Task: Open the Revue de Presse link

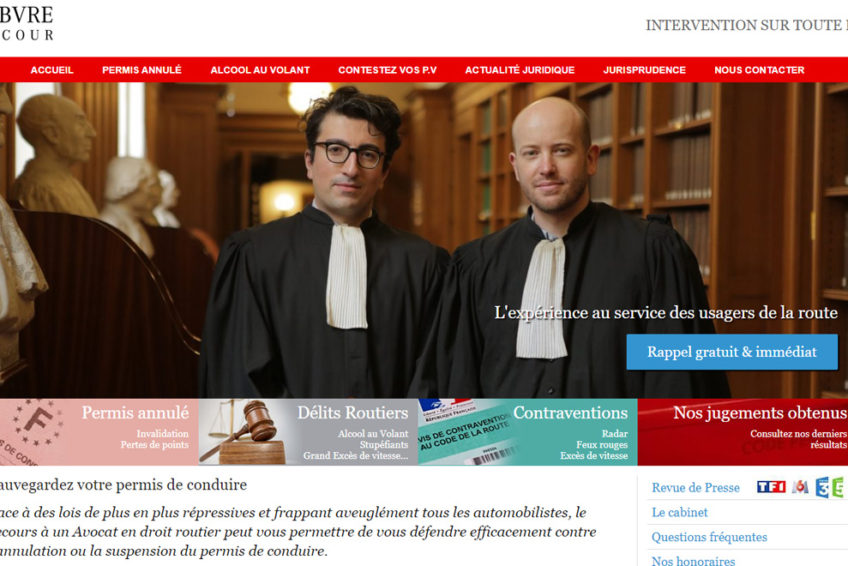Action: (x=695, y=488)
